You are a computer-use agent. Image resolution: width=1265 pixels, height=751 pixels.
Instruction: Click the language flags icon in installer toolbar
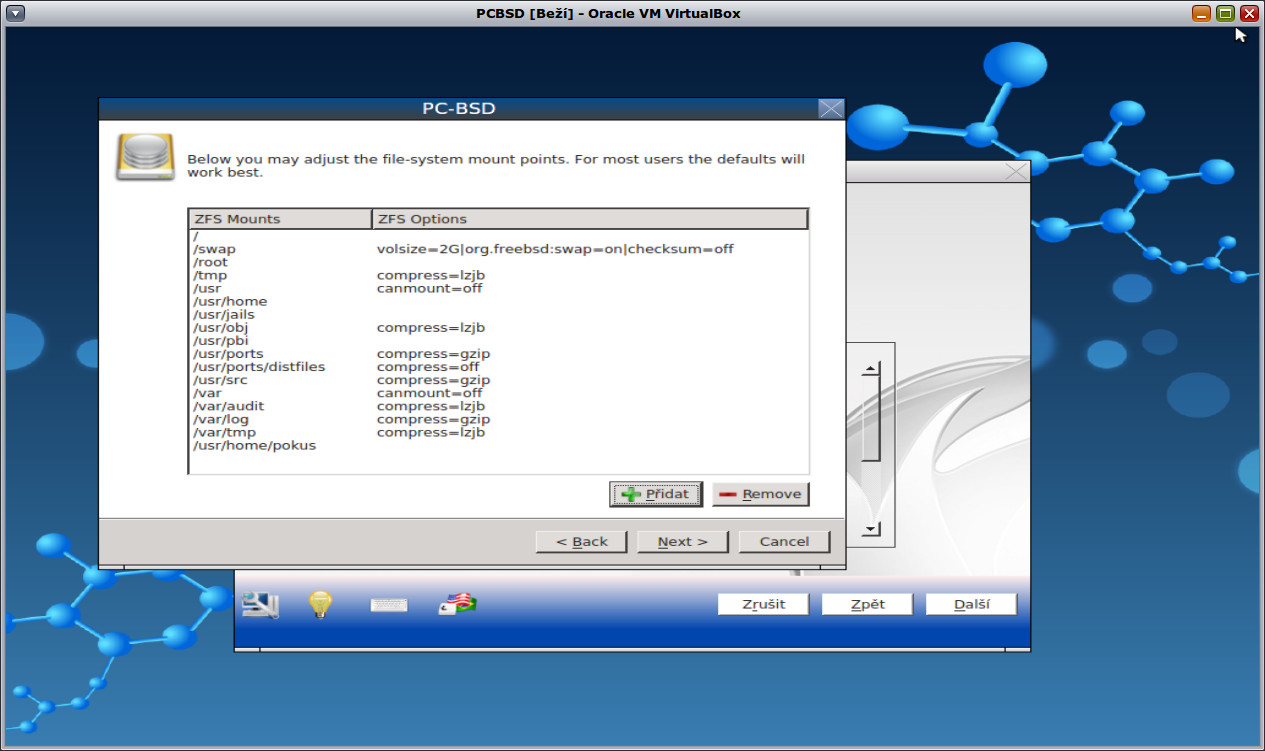tap(455, 604)
